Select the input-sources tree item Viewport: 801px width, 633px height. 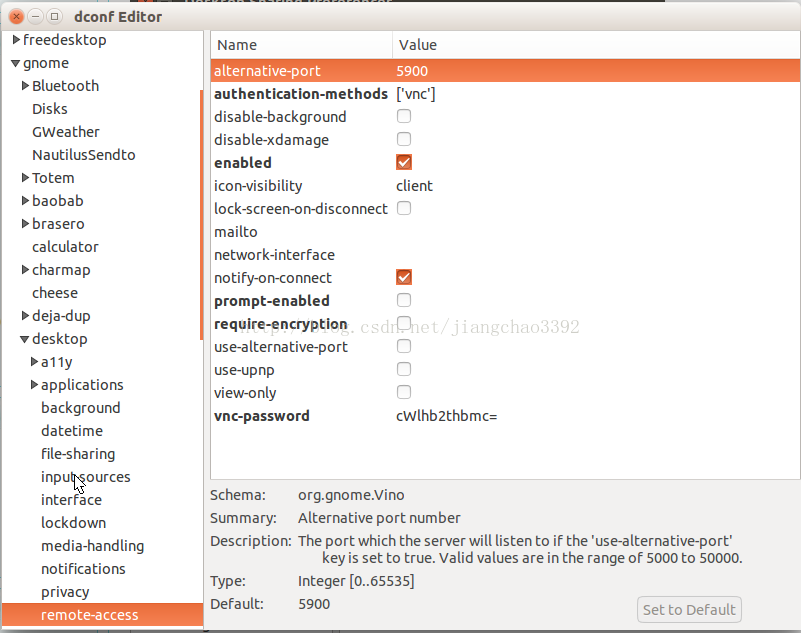[x=86, y=477]
